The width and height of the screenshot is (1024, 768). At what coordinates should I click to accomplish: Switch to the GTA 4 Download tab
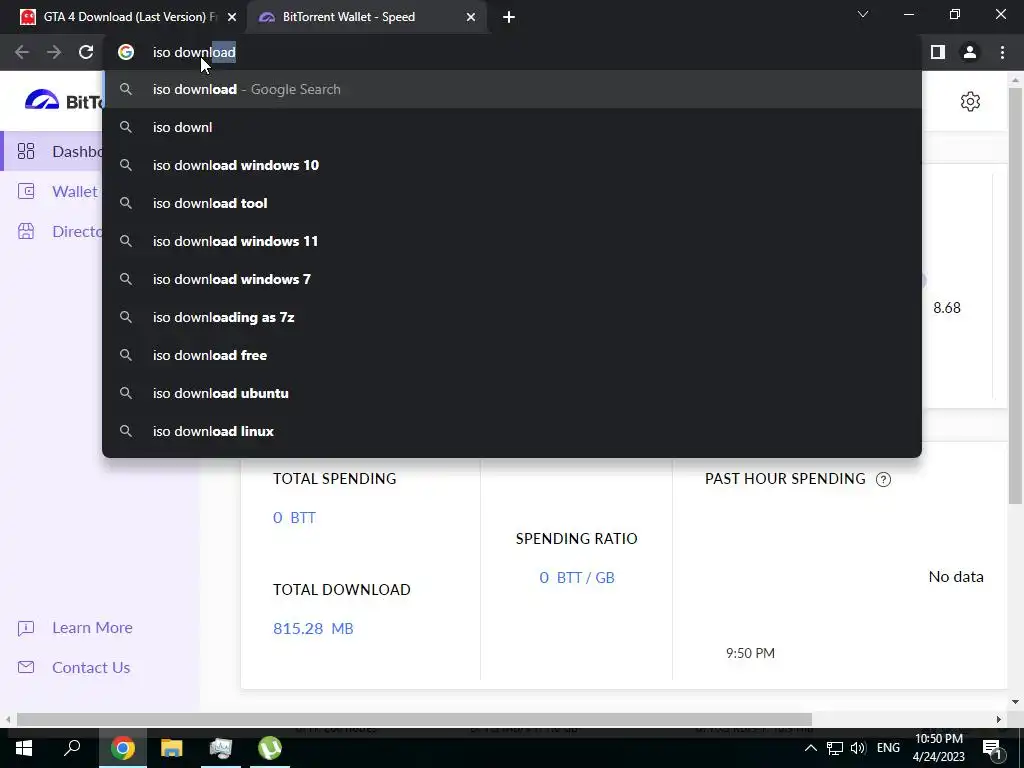pyautogui.click(x=124, y=17)
